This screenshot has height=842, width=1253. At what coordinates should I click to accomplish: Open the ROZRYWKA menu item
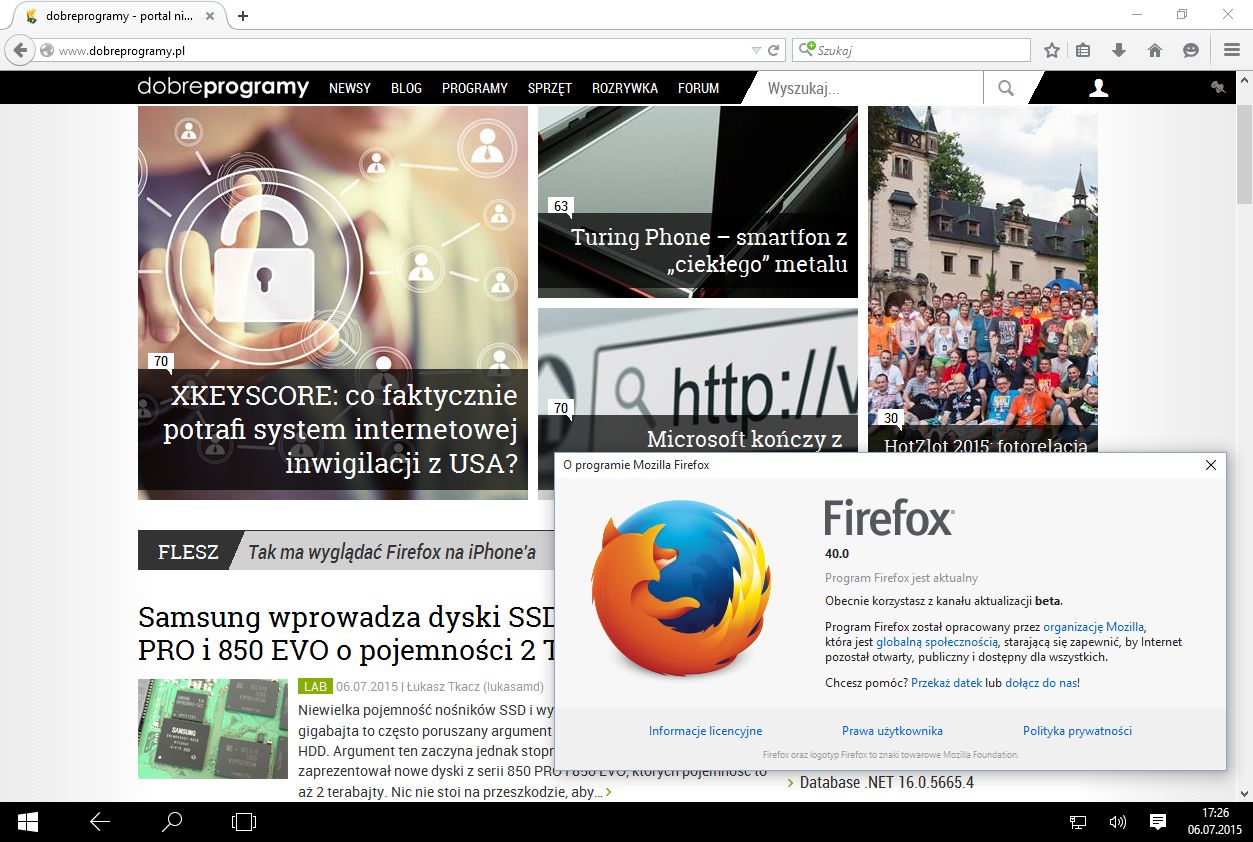coord(625,88)
